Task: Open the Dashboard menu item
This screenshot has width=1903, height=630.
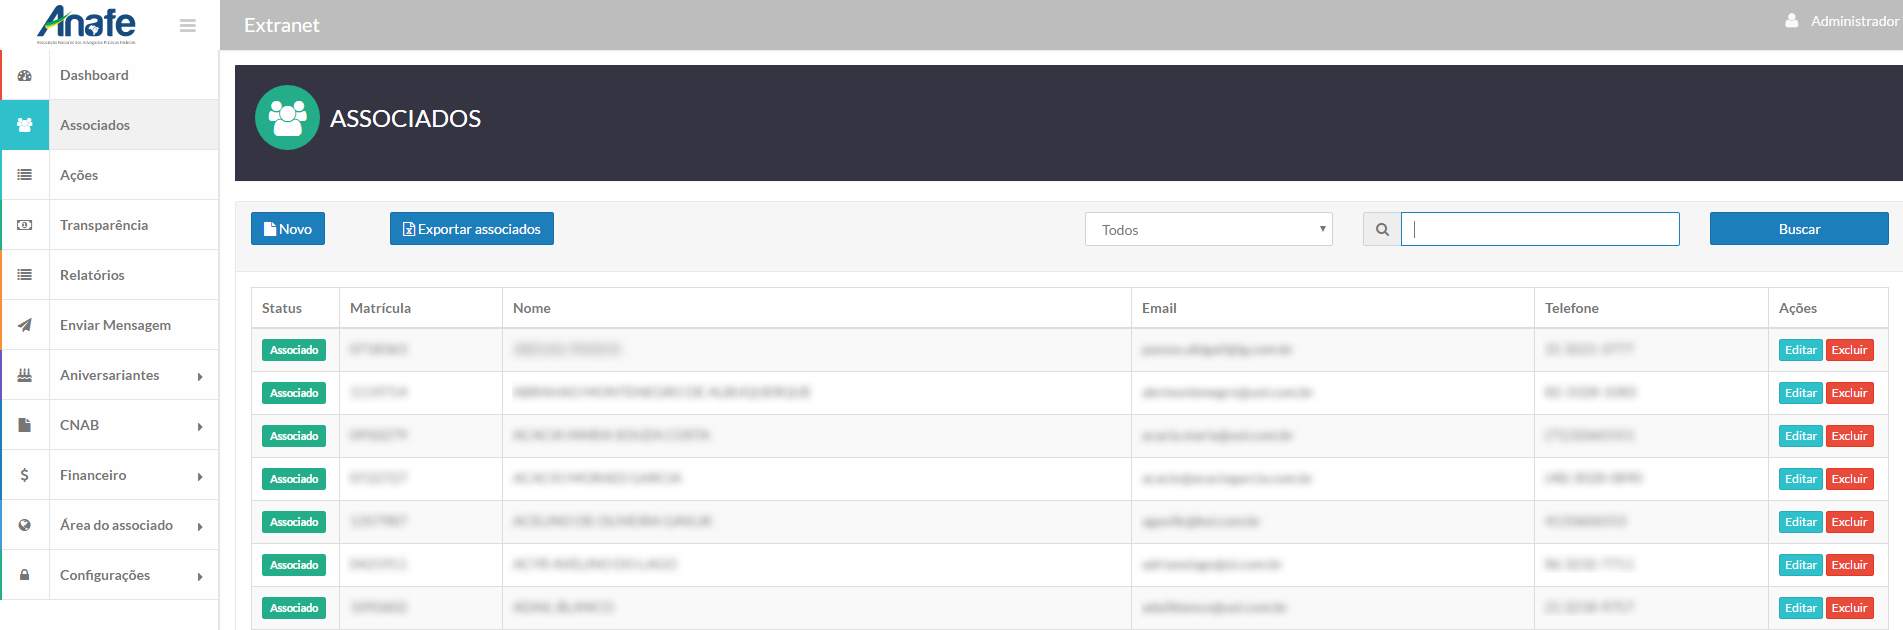Action: 110,75
